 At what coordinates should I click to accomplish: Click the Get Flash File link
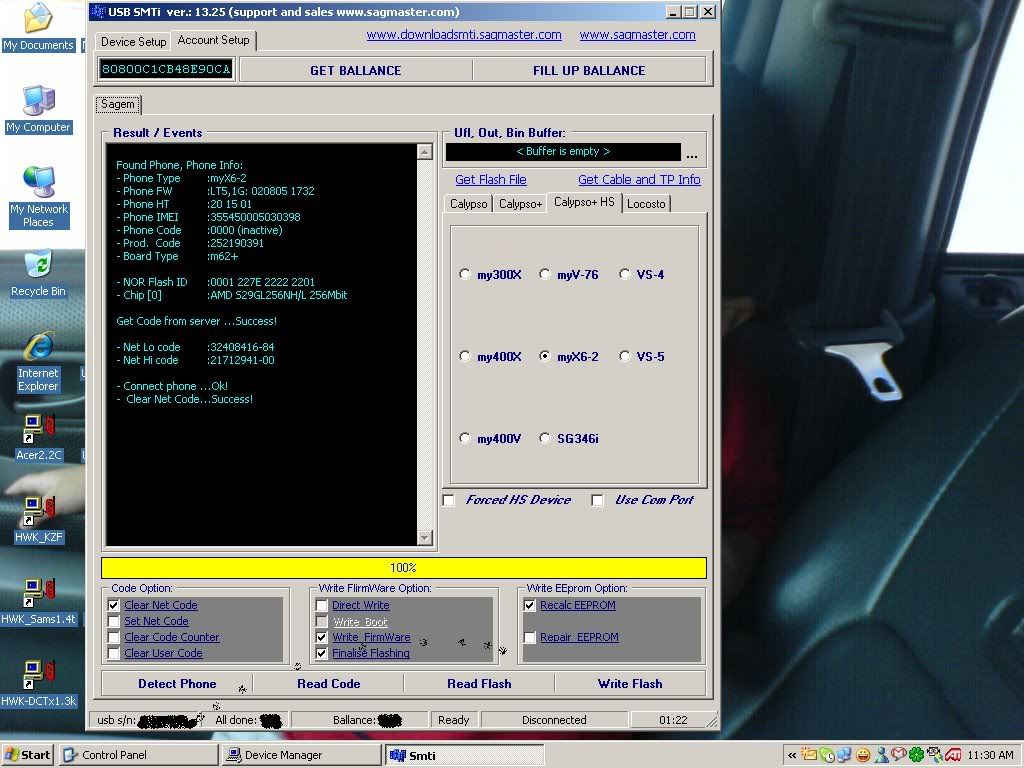490,180
